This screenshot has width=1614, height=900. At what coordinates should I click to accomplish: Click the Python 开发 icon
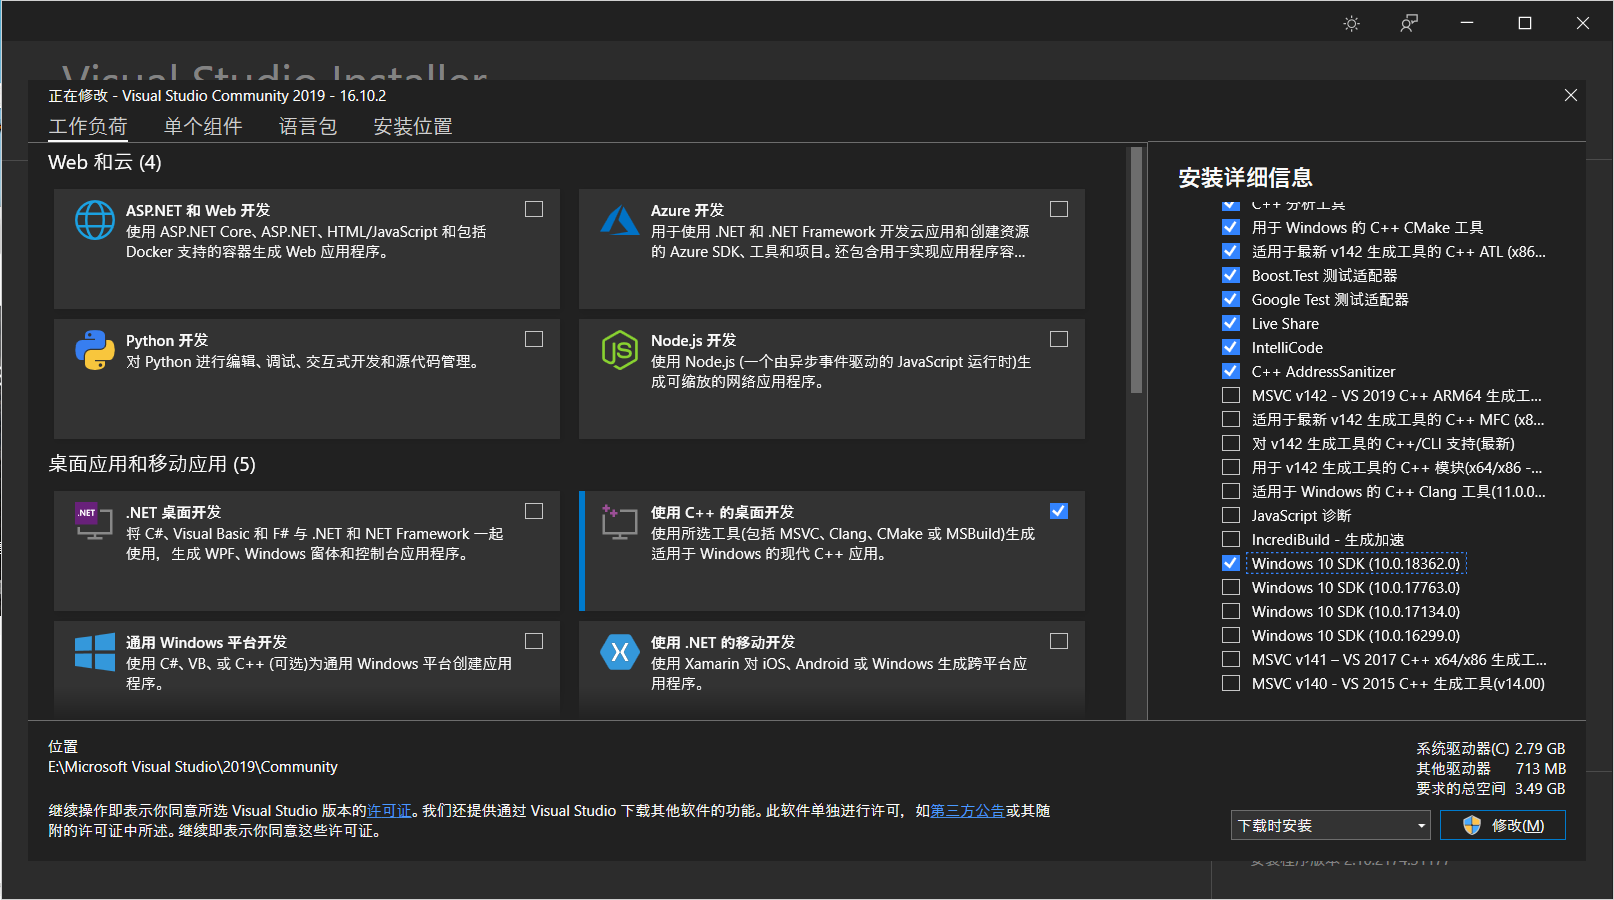pyautogui.click(x=94, y=350)
